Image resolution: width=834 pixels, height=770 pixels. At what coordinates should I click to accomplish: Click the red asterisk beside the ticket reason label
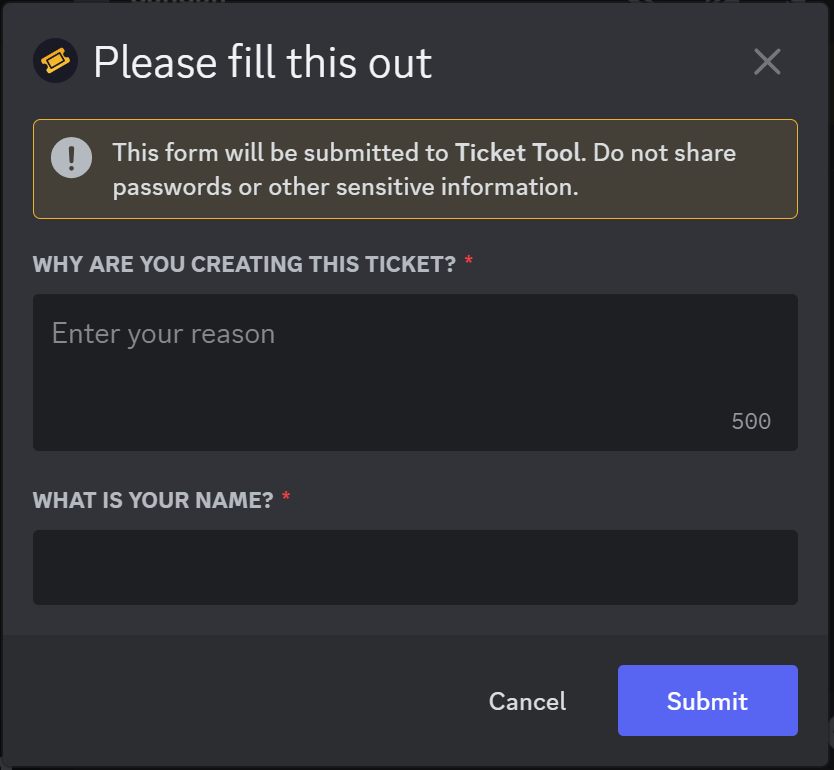pyautogui.click(x=469, y=263)
